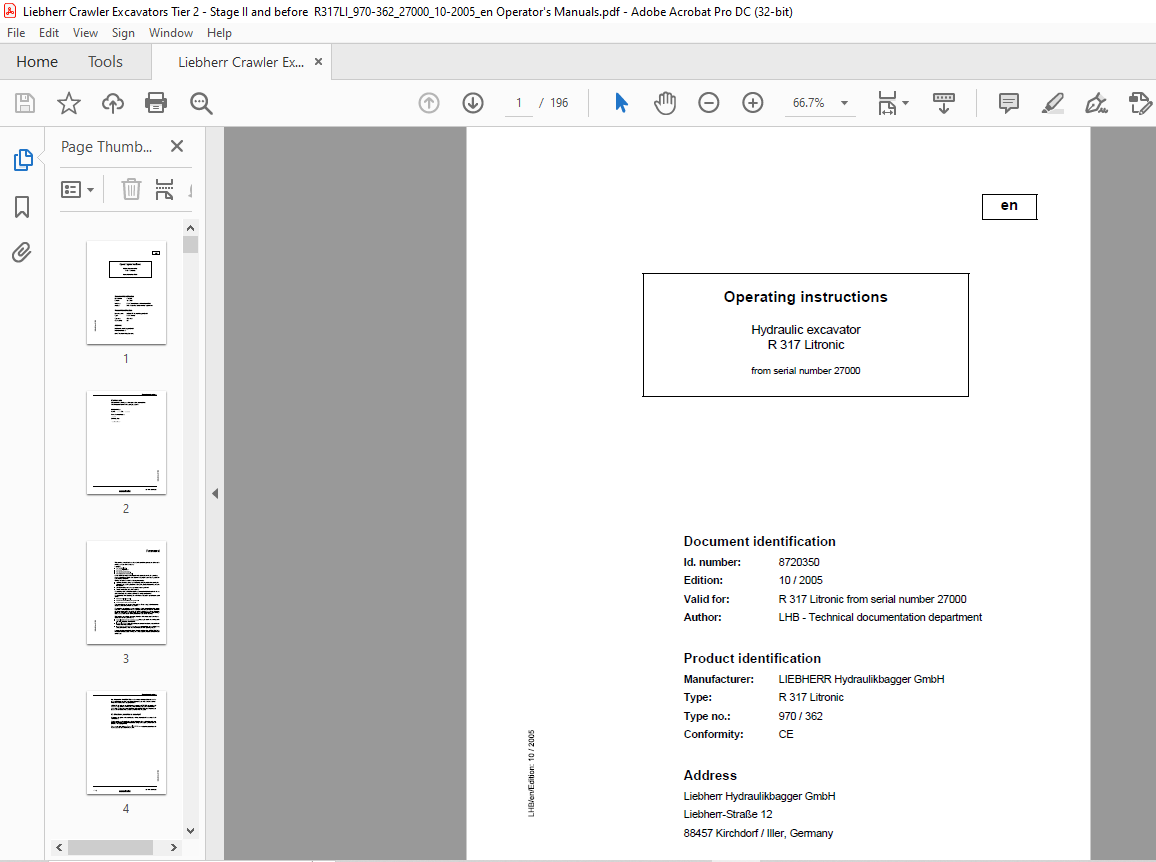
Task: Click the Fit page width icon
Action: tap(887, 103)
